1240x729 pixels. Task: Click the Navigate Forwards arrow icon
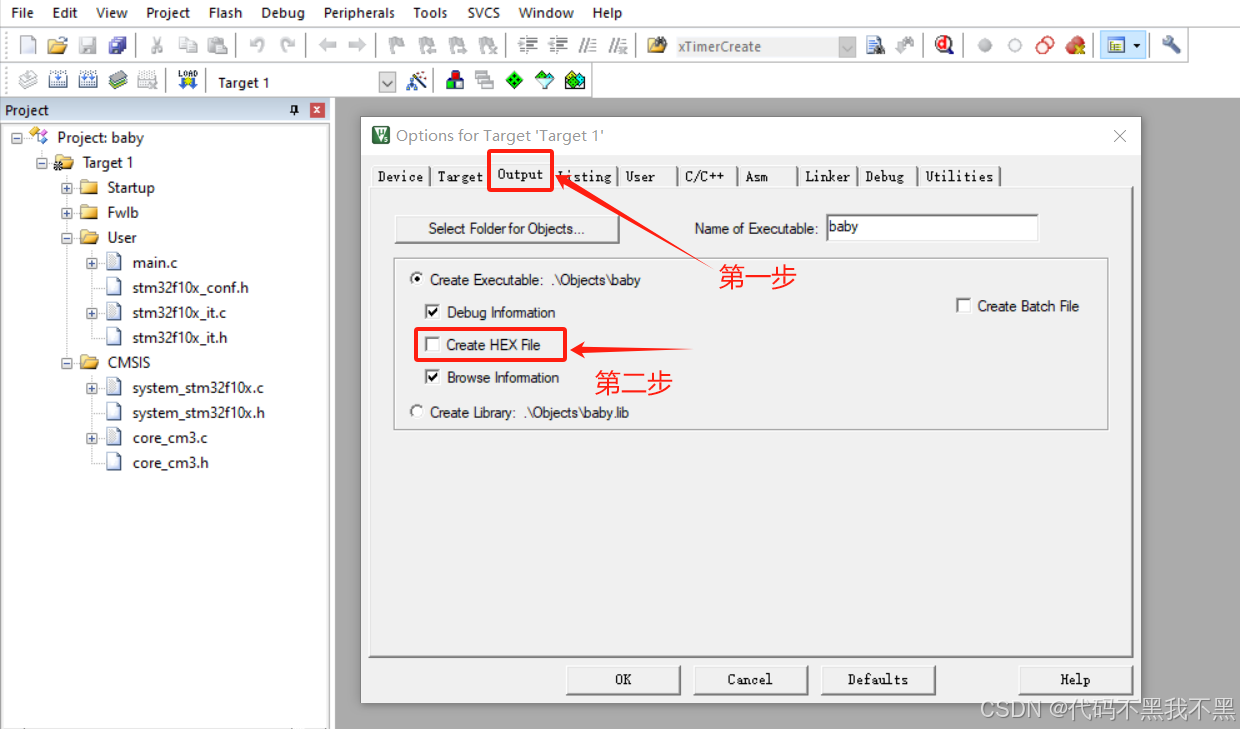(357, 46)
